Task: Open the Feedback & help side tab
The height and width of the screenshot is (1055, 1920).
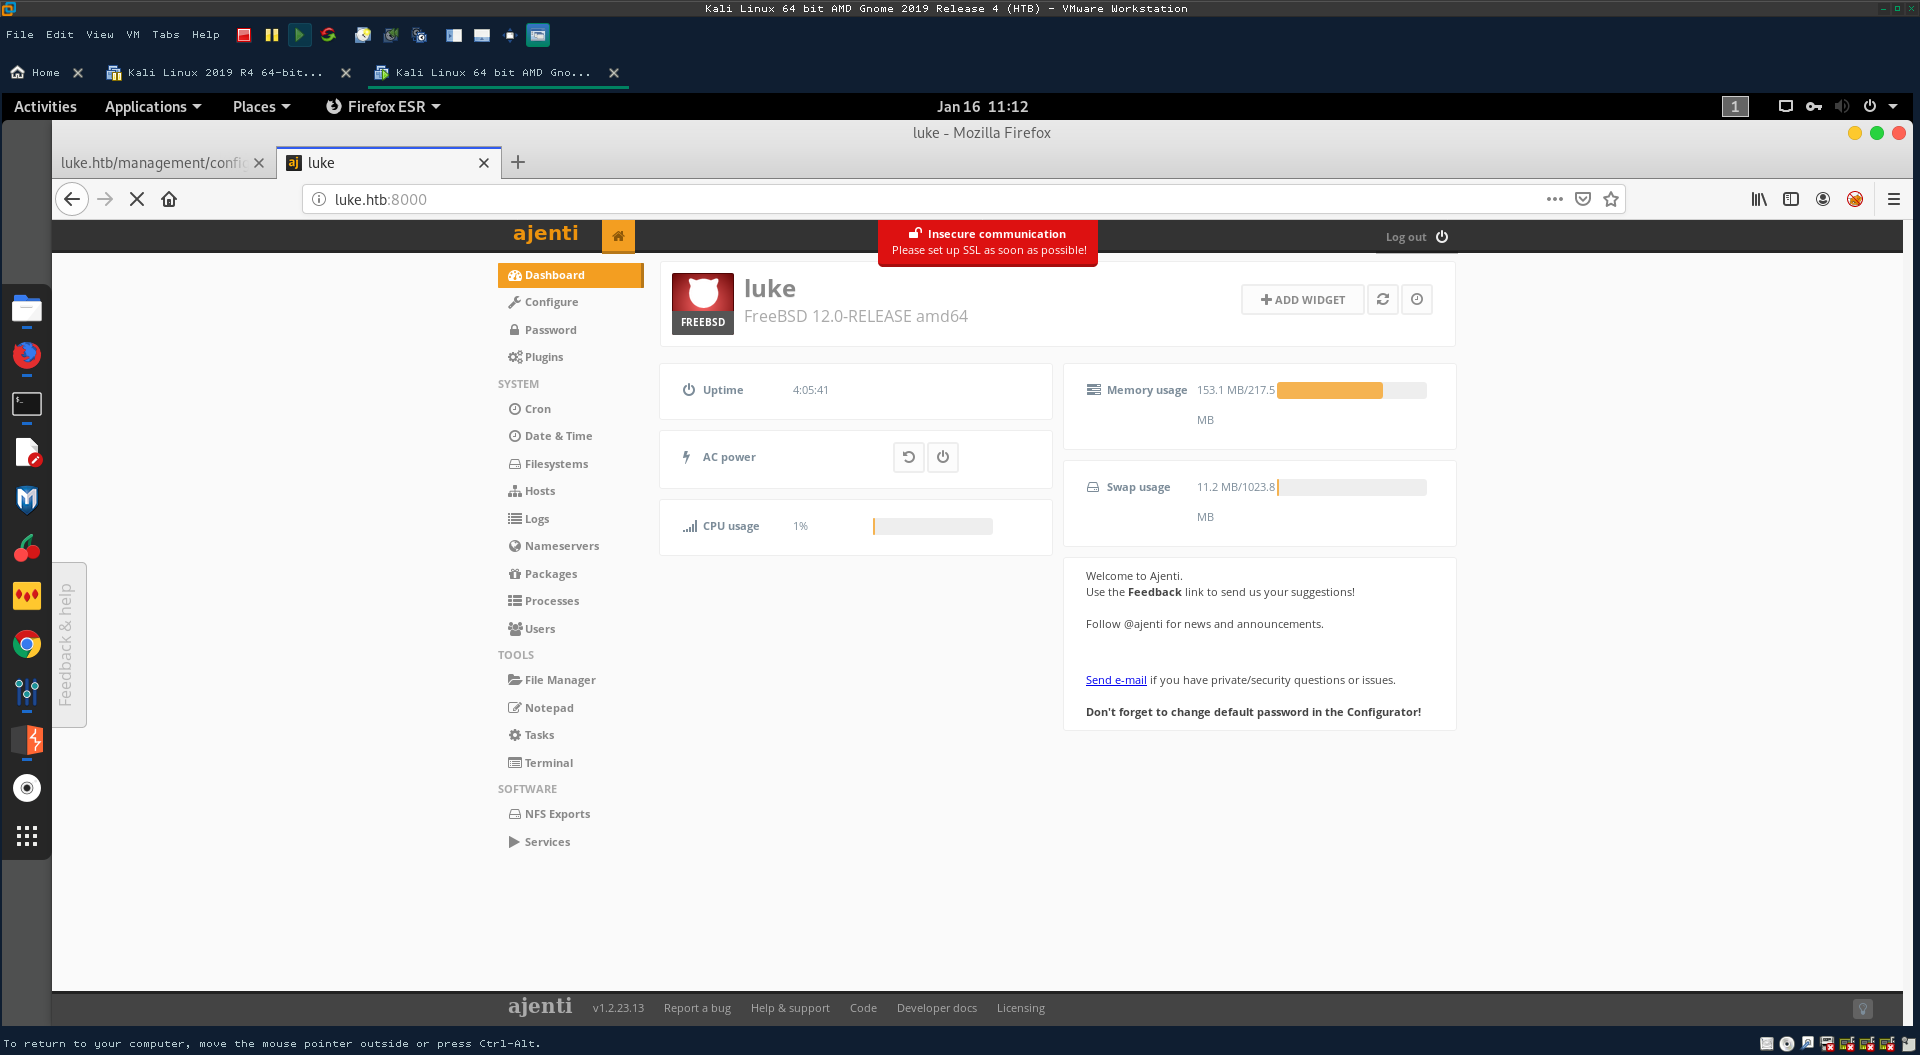Action: (x=68, y=645)
